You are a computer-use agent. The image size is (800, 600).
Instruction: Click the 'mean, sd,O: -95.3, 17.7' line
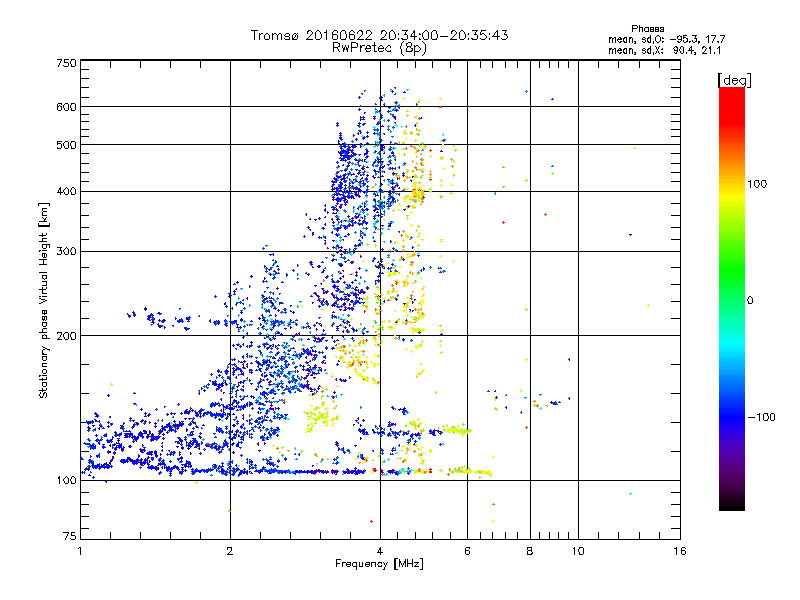coord(666,39)
